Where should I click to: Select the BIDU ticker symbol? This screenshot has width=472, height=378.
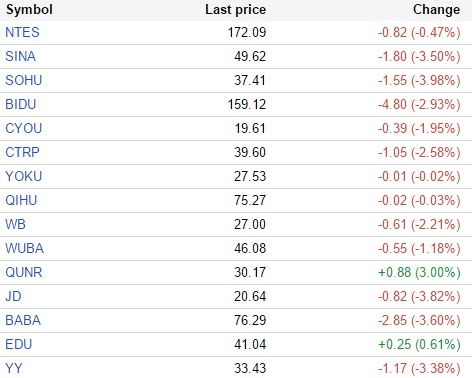(21, 104)
